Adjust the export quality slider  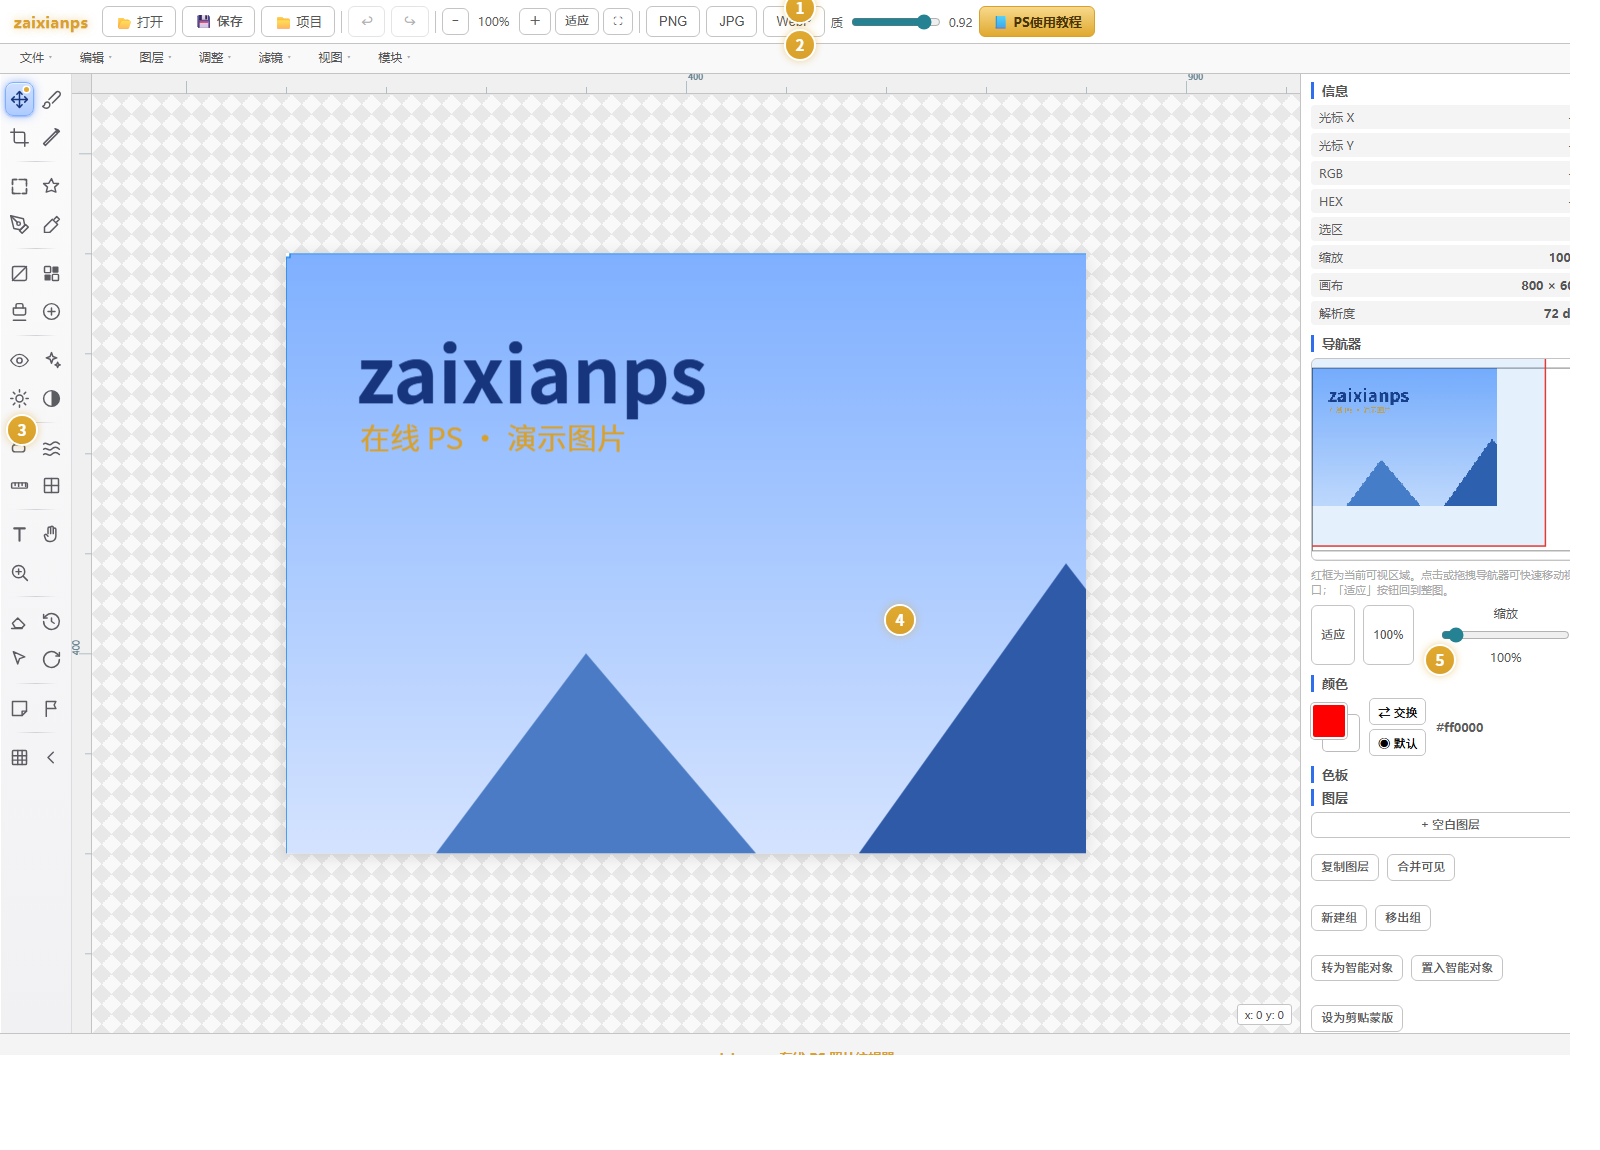(x=896, y=22)
